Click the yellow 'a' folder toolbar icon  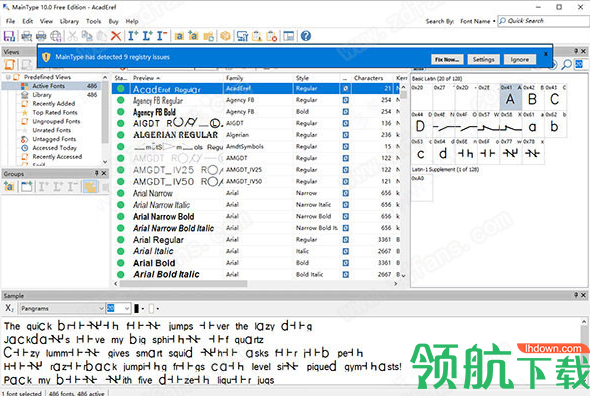click(x=179, y=36)
